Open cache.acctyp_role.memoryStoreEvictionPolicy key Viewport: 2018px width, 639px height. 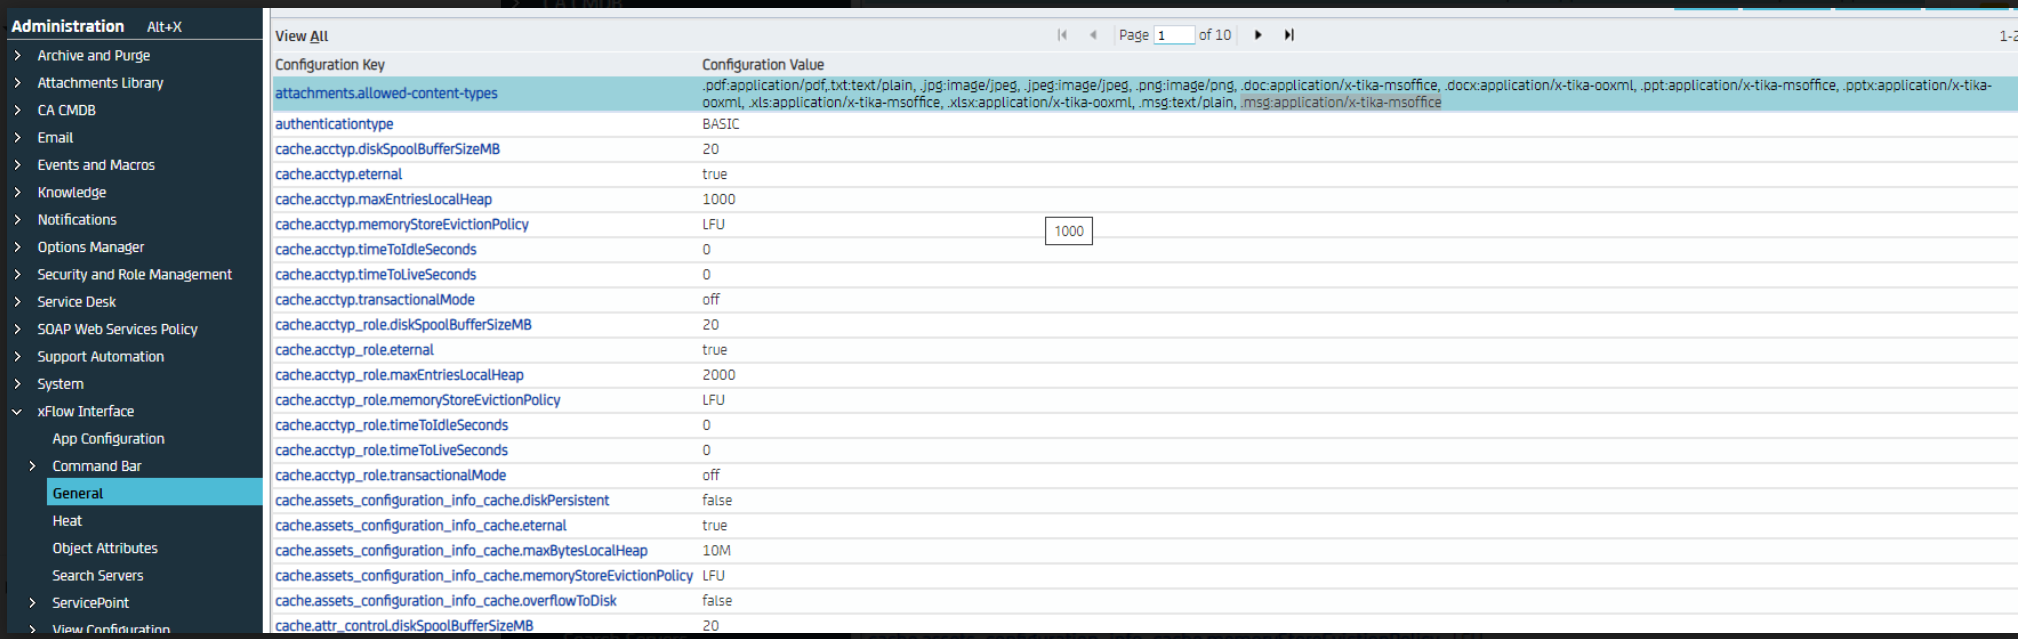(418, 400)
